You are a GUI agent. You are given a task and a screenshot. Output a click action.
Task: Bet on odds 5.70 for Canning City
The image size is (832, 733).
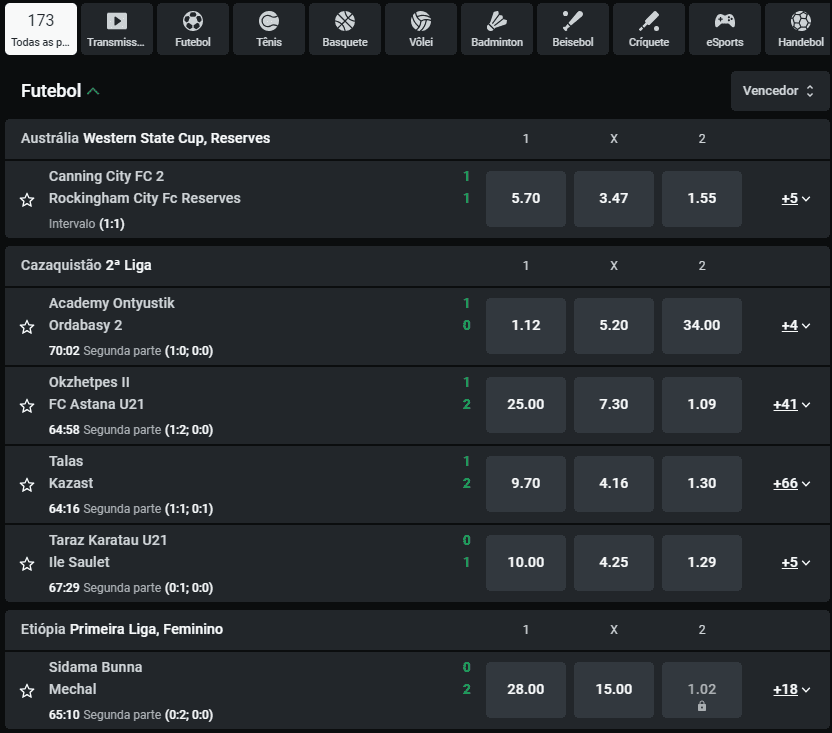[x=525, y=199]
